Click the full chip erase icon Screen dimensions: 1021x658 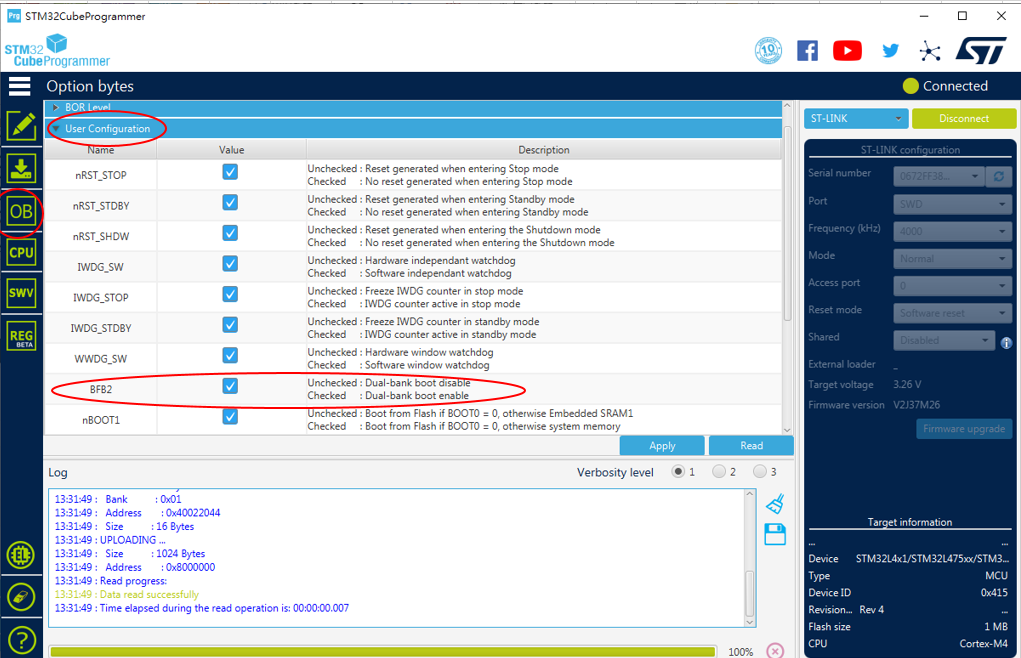coord(21,597)
